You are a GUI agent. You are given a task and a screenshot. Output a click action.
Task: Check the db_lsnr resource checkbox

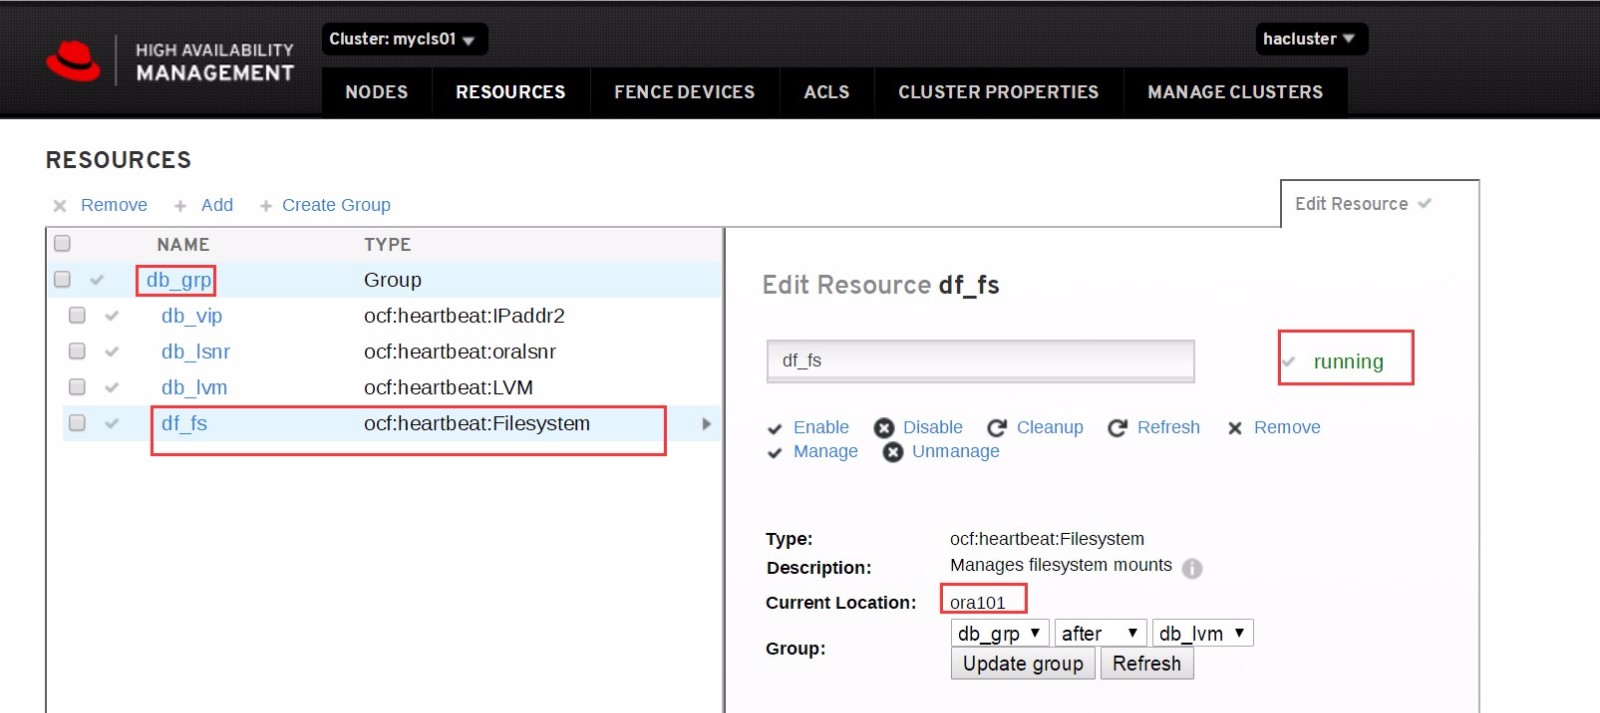(x=77, y=351)
